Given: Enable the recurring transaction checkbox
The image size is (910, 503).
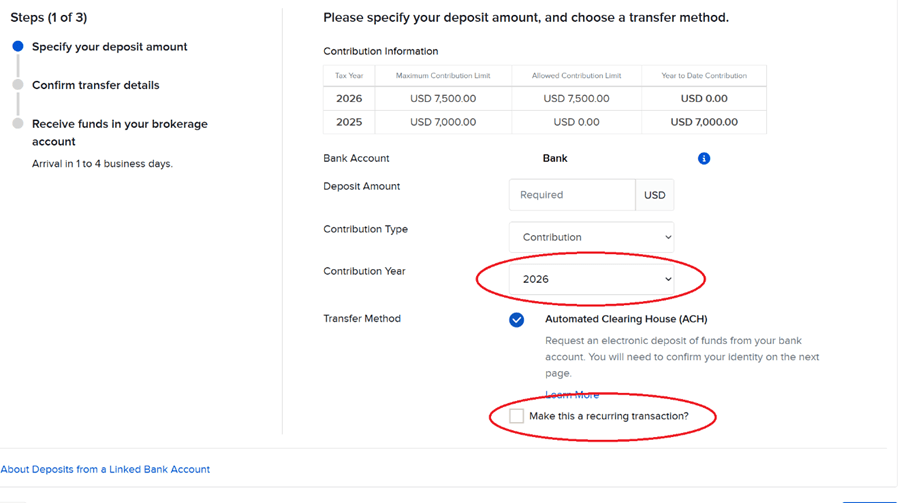Looking at the screenshot, I should click(516, 416).
